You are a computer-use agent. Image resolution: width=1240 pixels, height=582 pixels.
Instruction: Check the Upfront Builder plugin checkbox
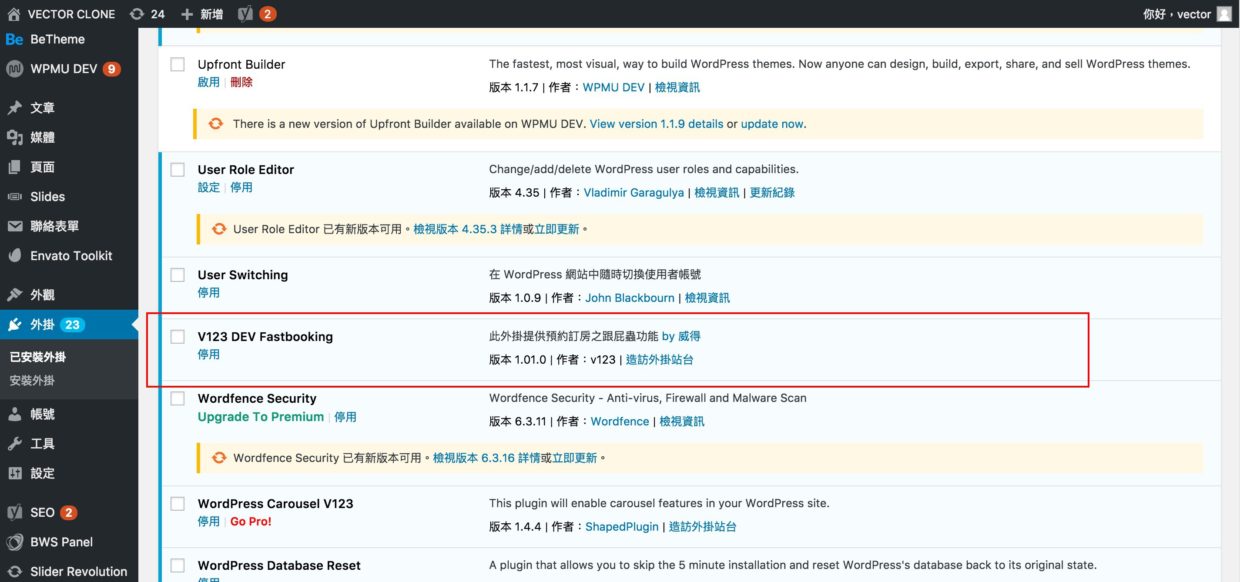point(177,64)
